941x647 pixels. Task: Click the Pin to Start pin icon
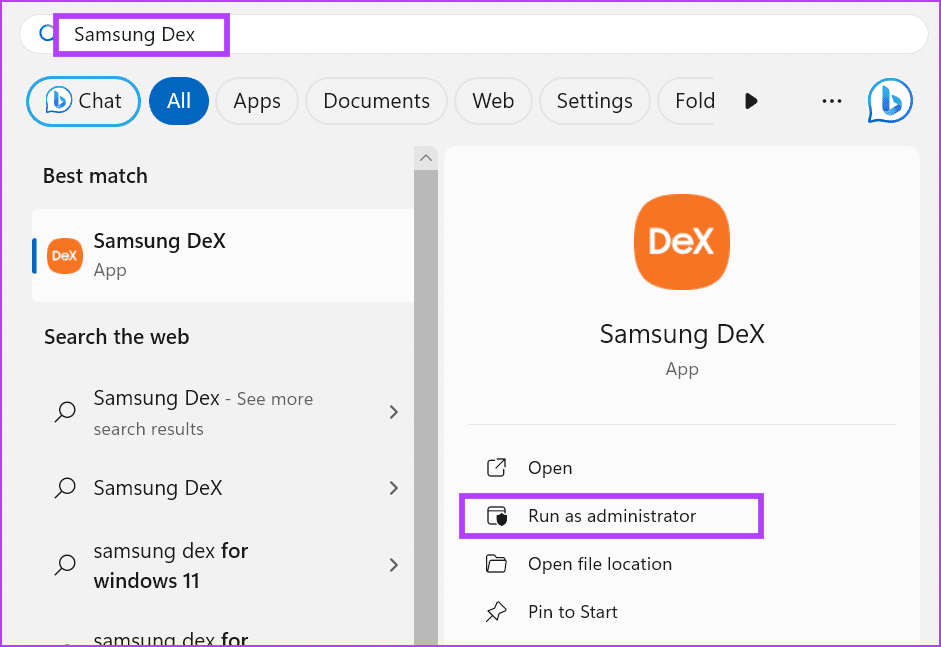pyautogui.click(x=496, y=612)
